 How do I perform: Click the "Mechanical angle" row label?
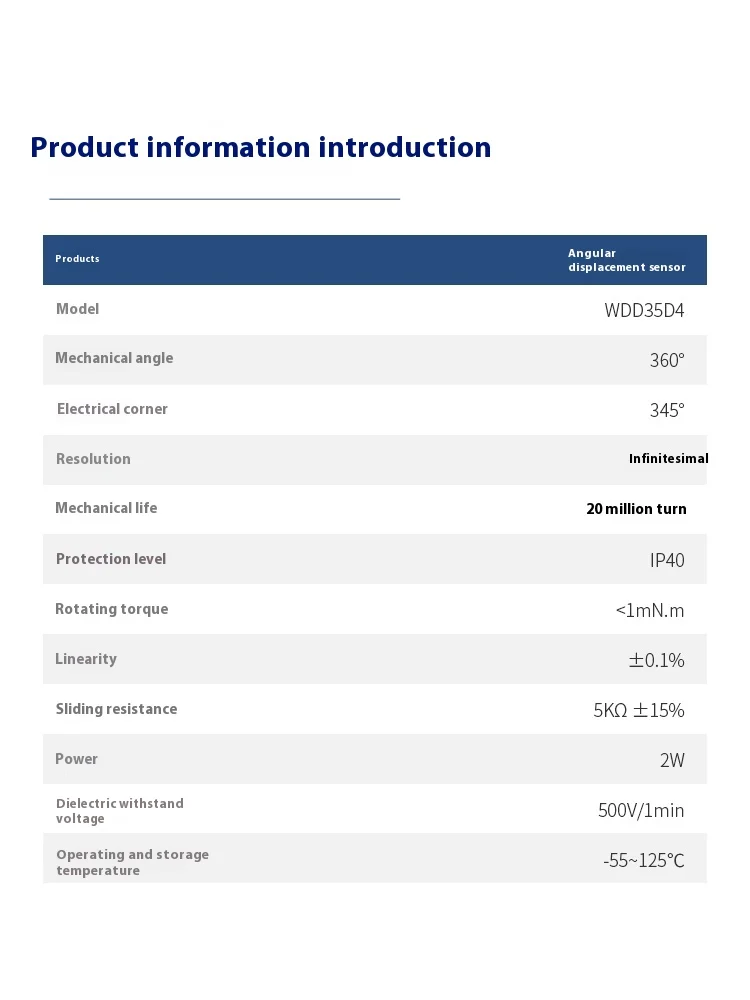pyautogui.click(x=114, y=358)
